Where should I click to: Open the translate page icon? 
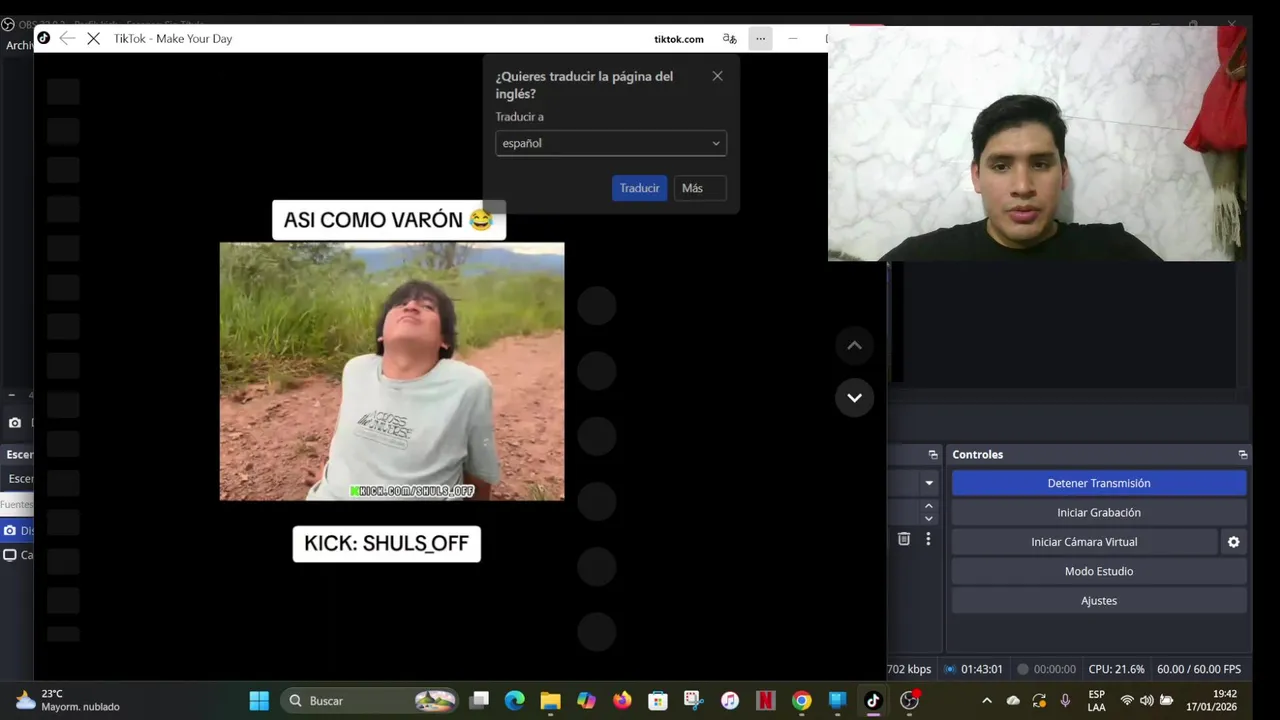[x=730, y=39]
